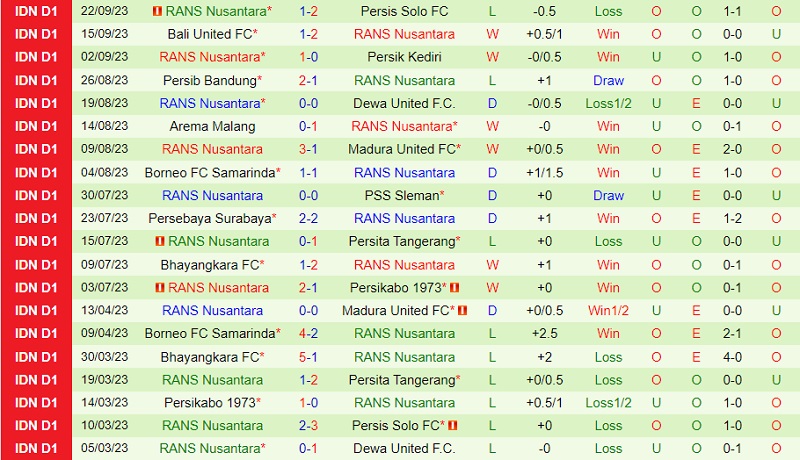Viewport: 800px width, 460px height.
Task: Open the 4-2 score match details
Action: pyautogui.click(x=309, y=333)
